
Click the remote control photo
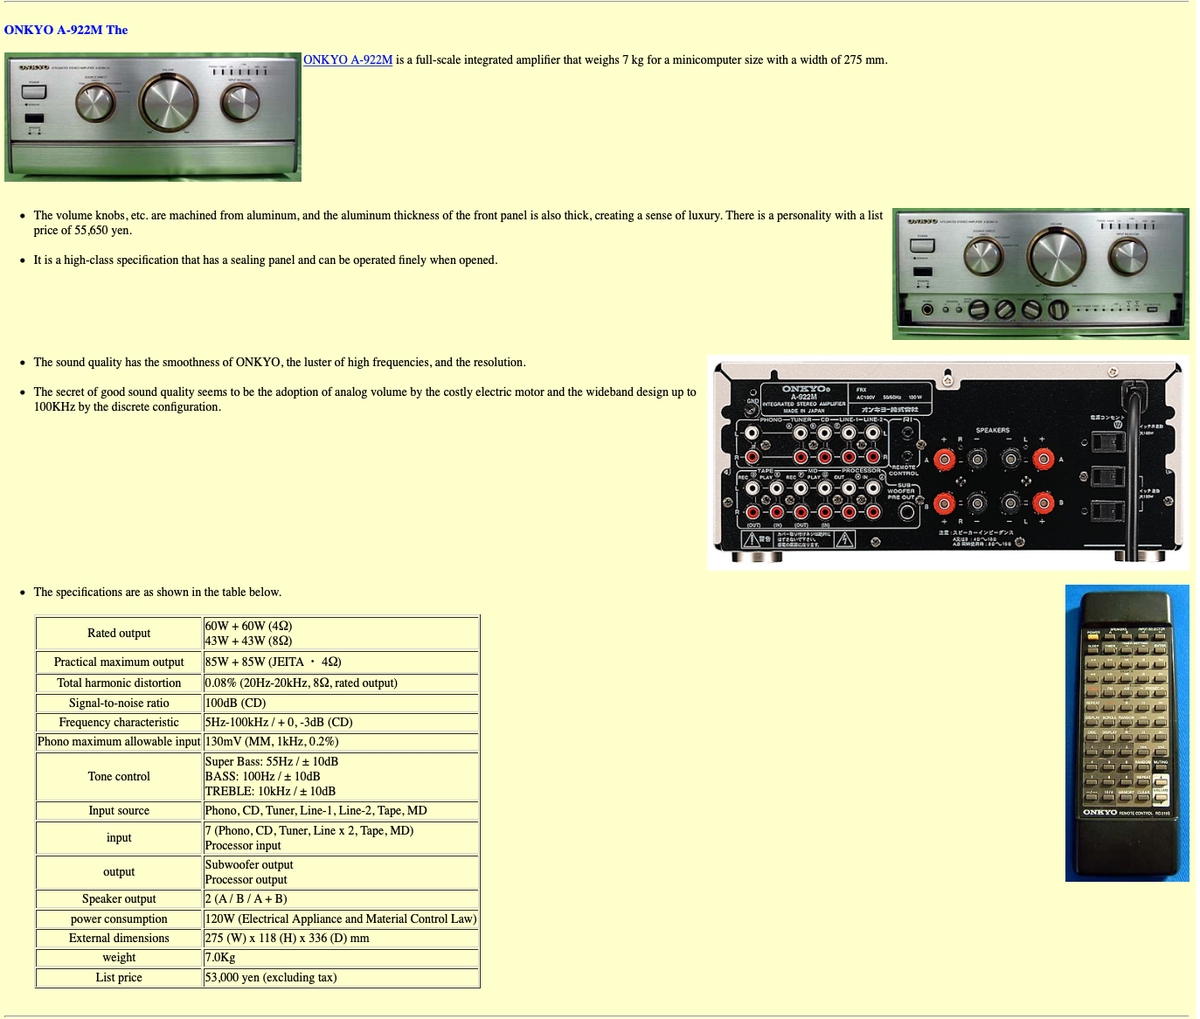(x=1128, y=732)
